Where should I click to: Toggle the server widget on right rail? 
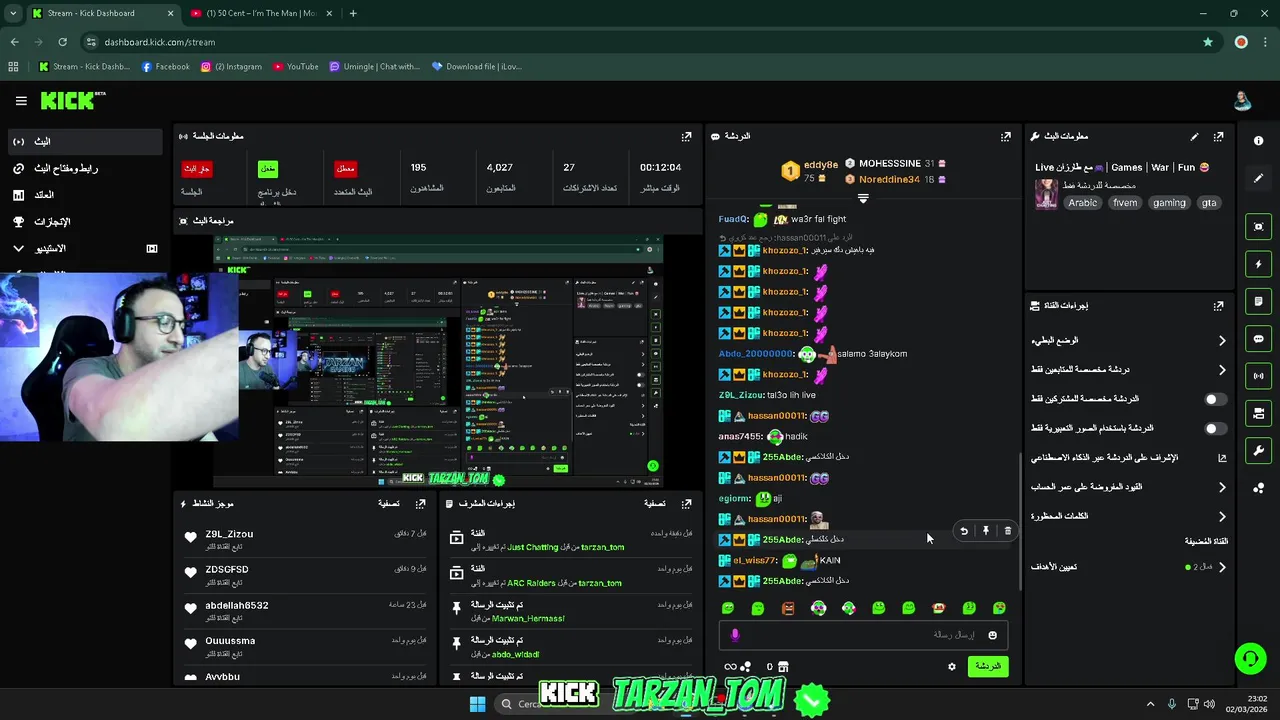pyautogui.click(x=1259, y=413)
